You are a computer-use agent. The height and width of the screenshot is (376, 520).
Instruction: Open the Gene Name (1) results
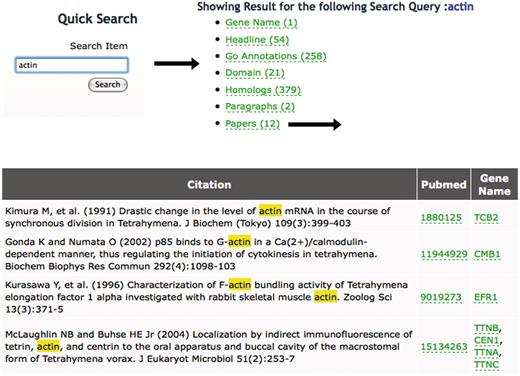pyautogui.click(x=261, y=23)
